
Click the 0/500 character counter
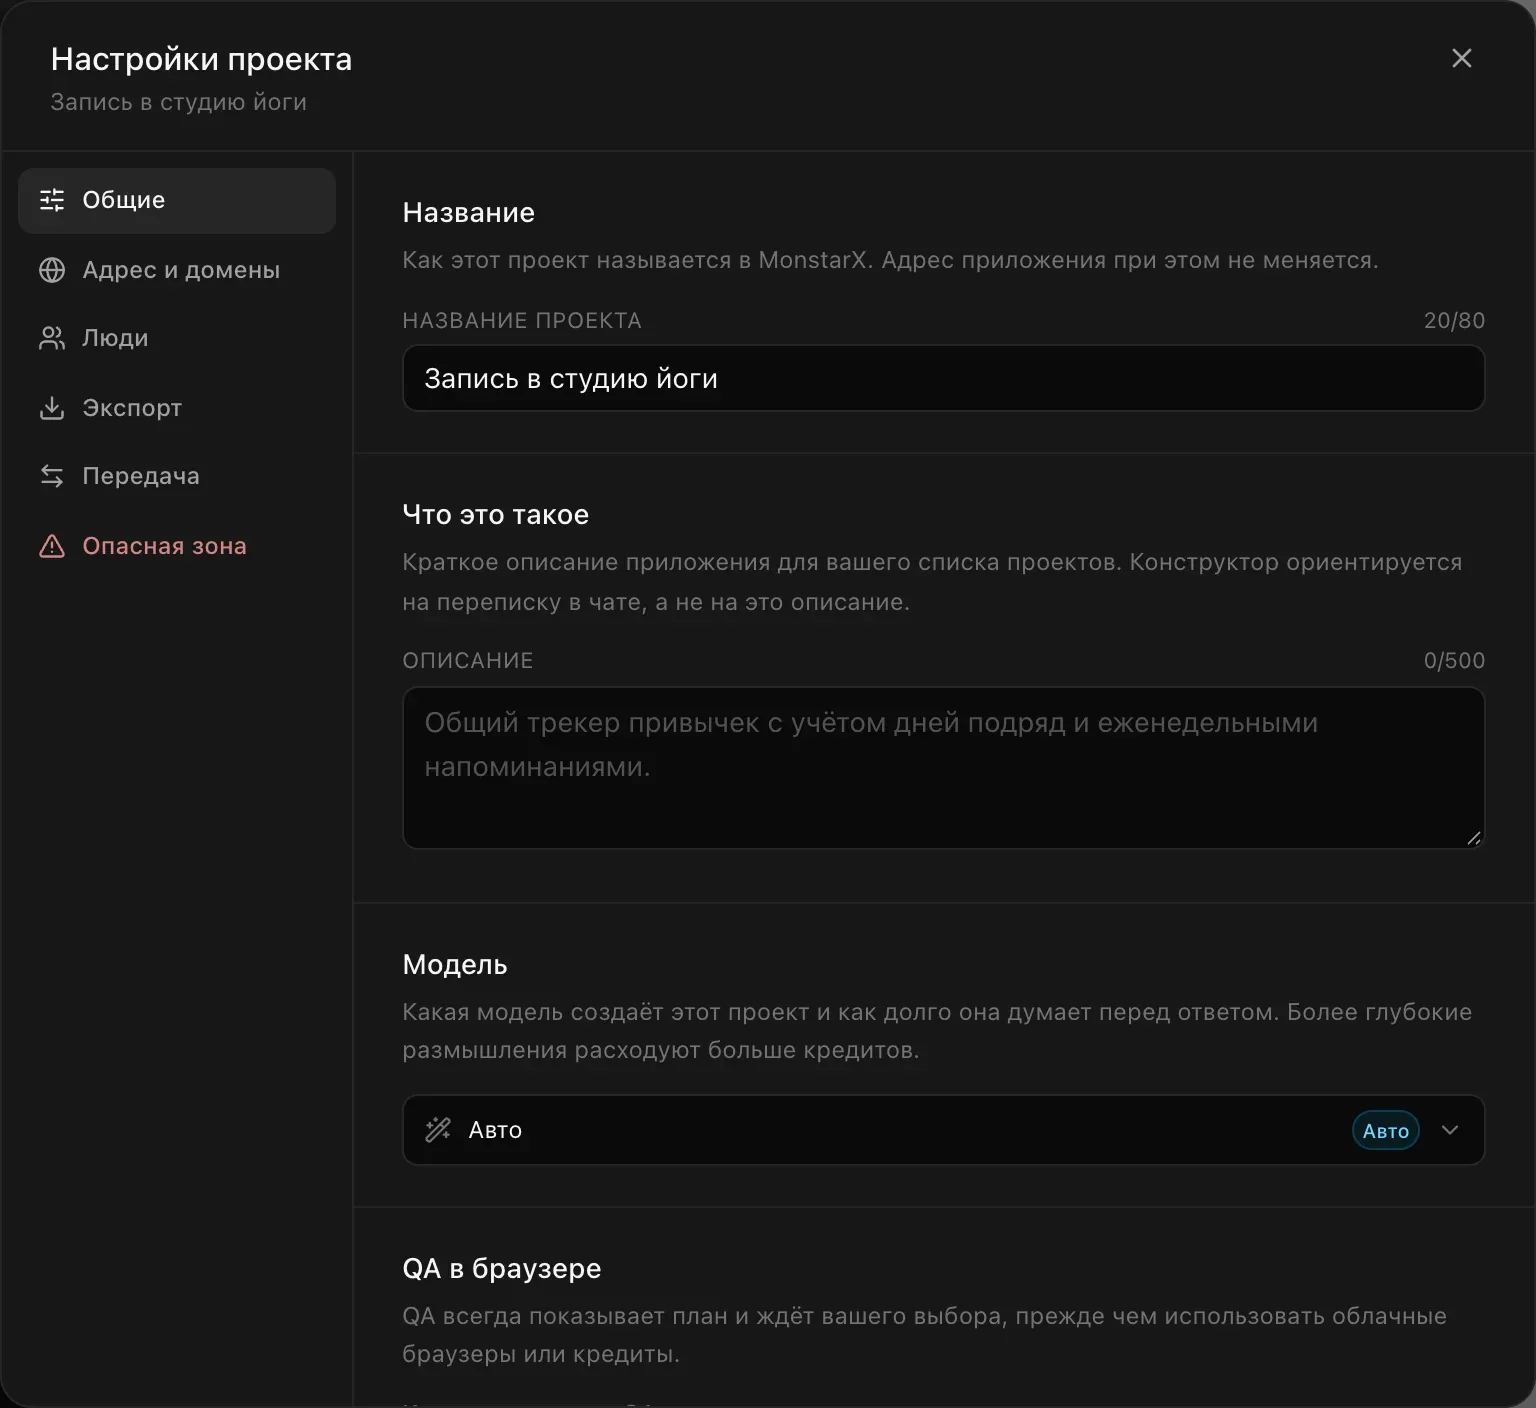pos(1454,660)
